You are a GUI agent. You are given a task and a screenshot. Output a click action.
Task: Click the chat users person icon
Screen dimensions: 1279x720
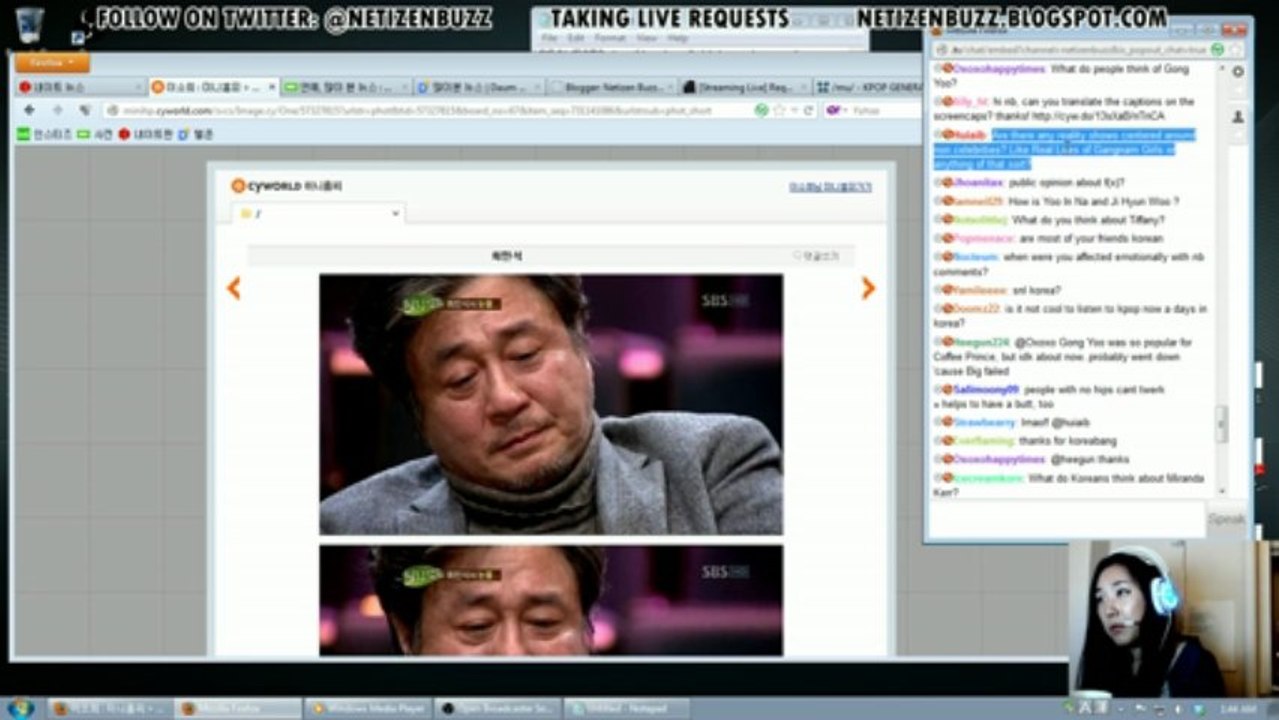(1237, 117)
